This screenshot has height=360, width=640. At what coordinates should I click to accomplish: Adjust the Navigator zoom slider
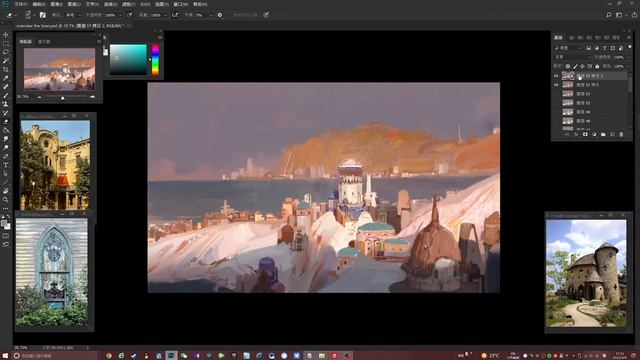pyautogui.click(x=62, y=98)
